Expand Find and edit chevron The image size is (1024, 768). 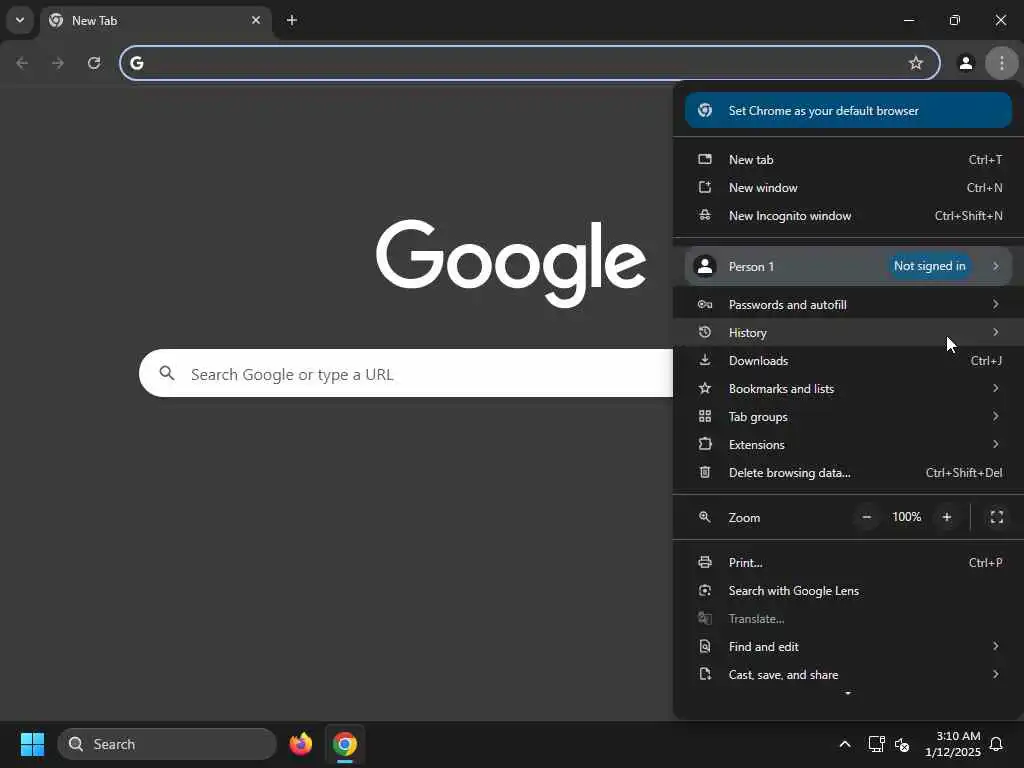[x=995, y=647]
